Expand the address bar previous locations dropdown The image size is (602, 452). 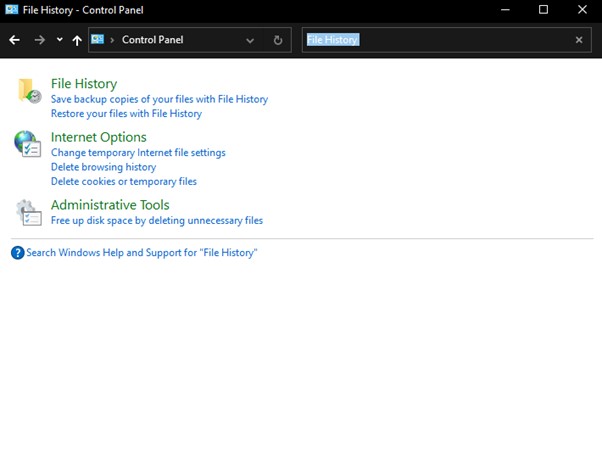(x=250, y=40)
